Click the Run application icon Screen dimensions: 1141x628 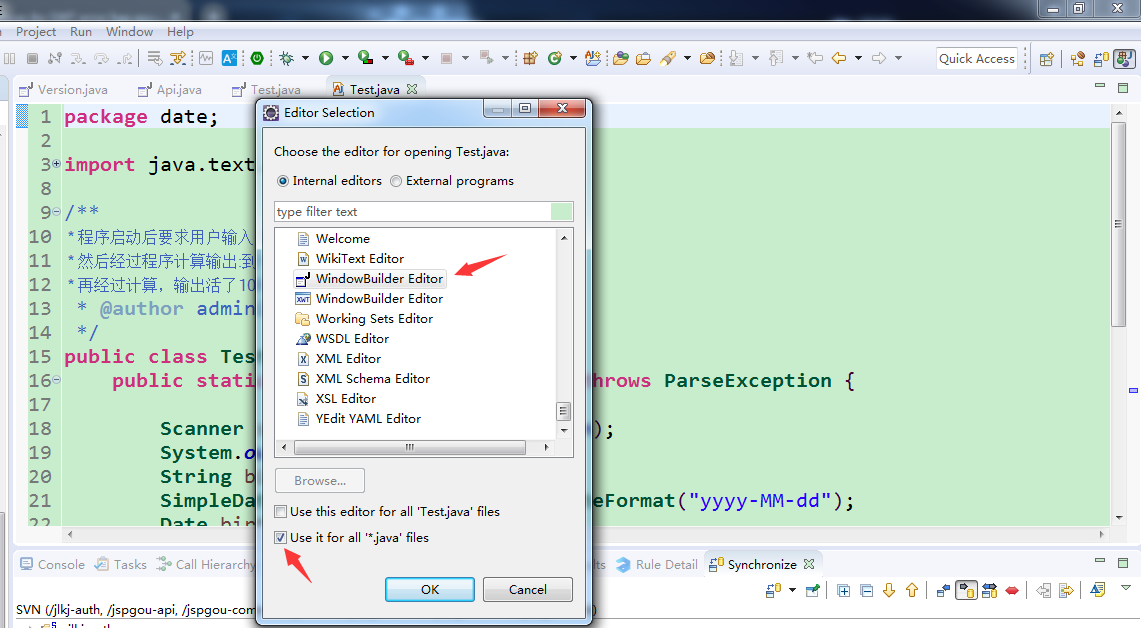(x=326, y=58)
